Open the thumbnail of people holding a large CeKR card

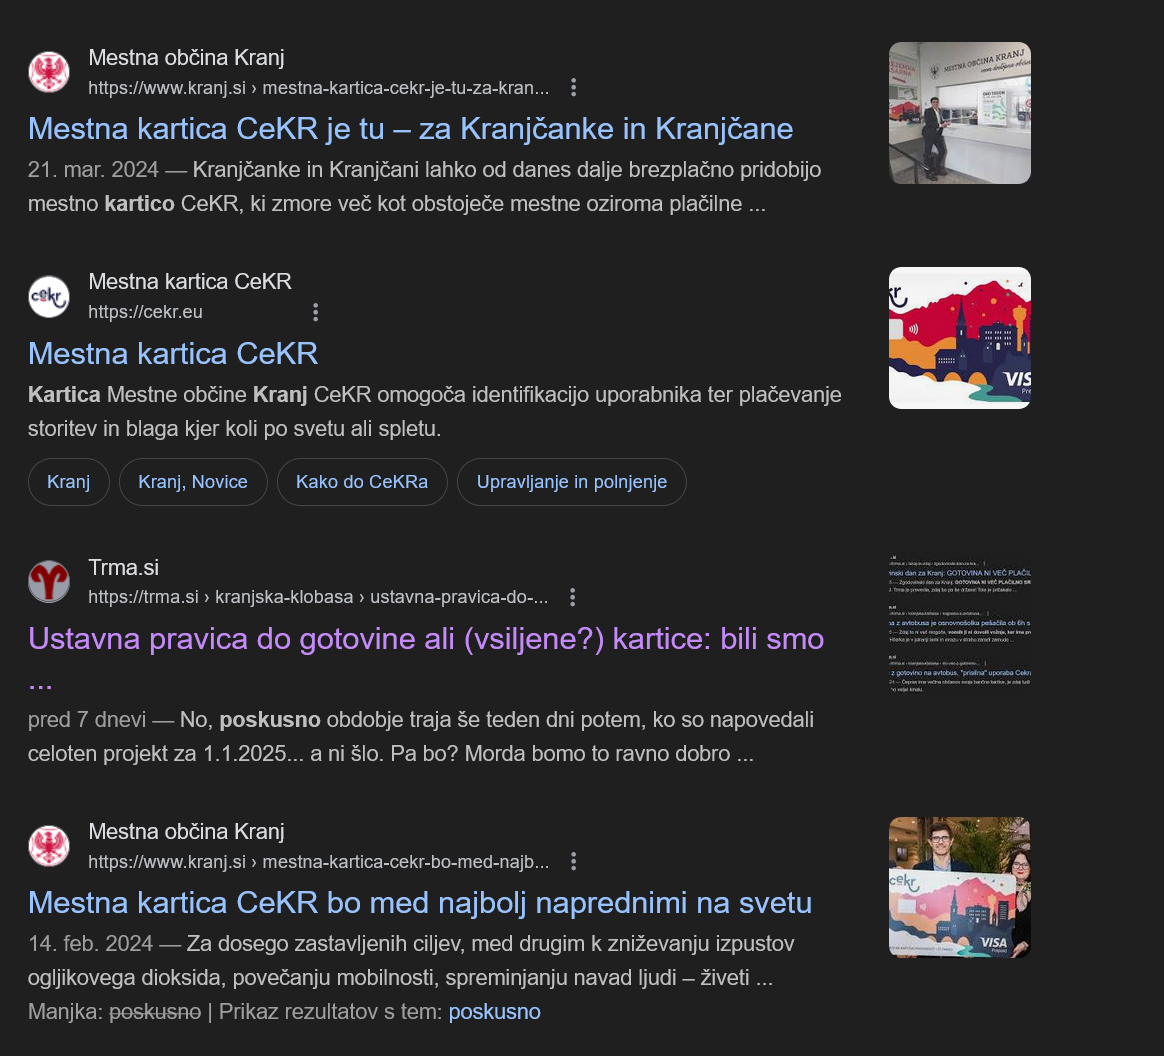tap(960, 888)
